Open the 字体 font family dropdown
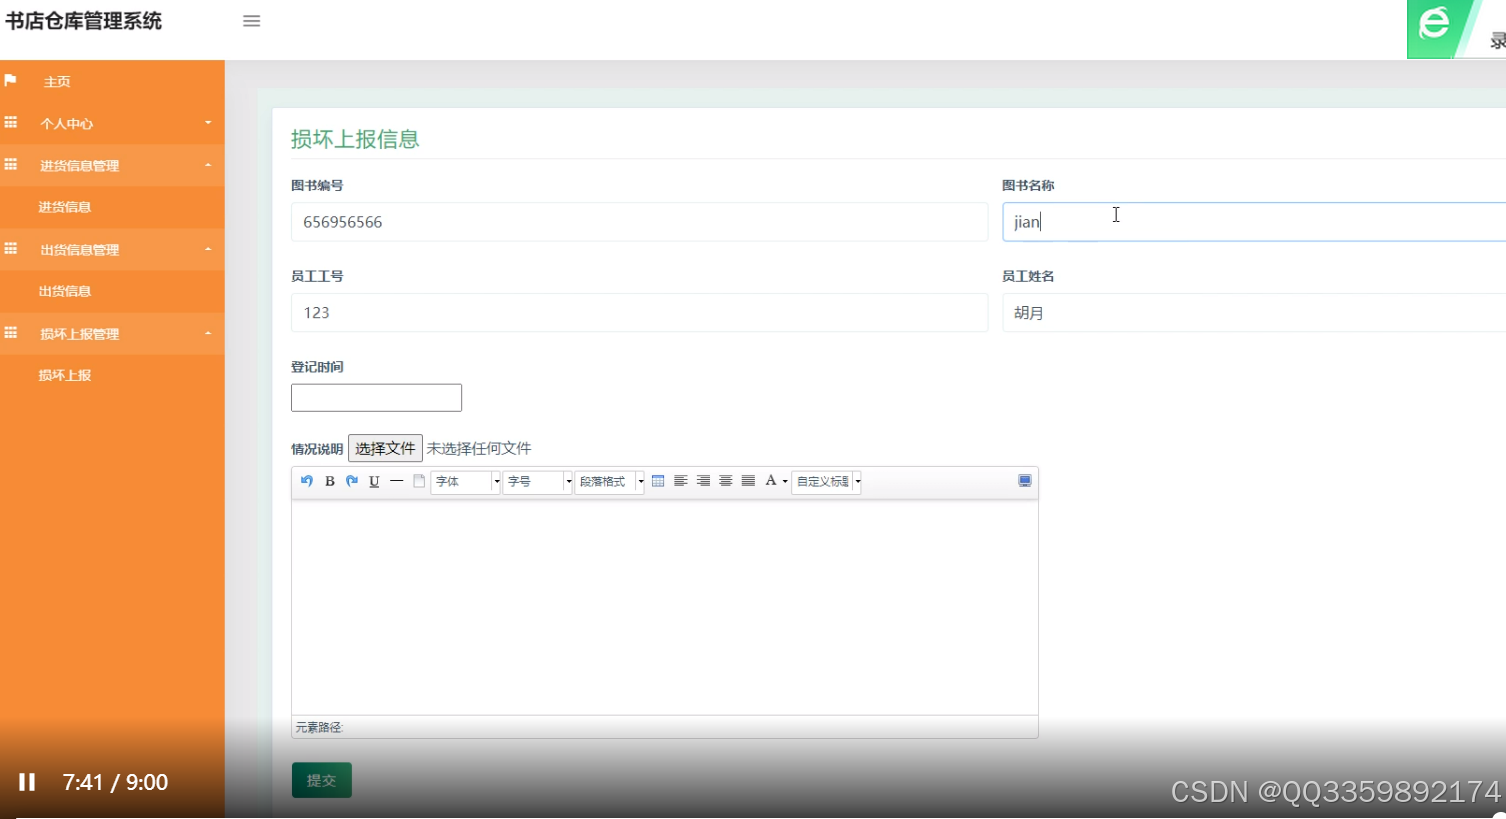This screenshot has width=1506, height=819. [466, 482]
